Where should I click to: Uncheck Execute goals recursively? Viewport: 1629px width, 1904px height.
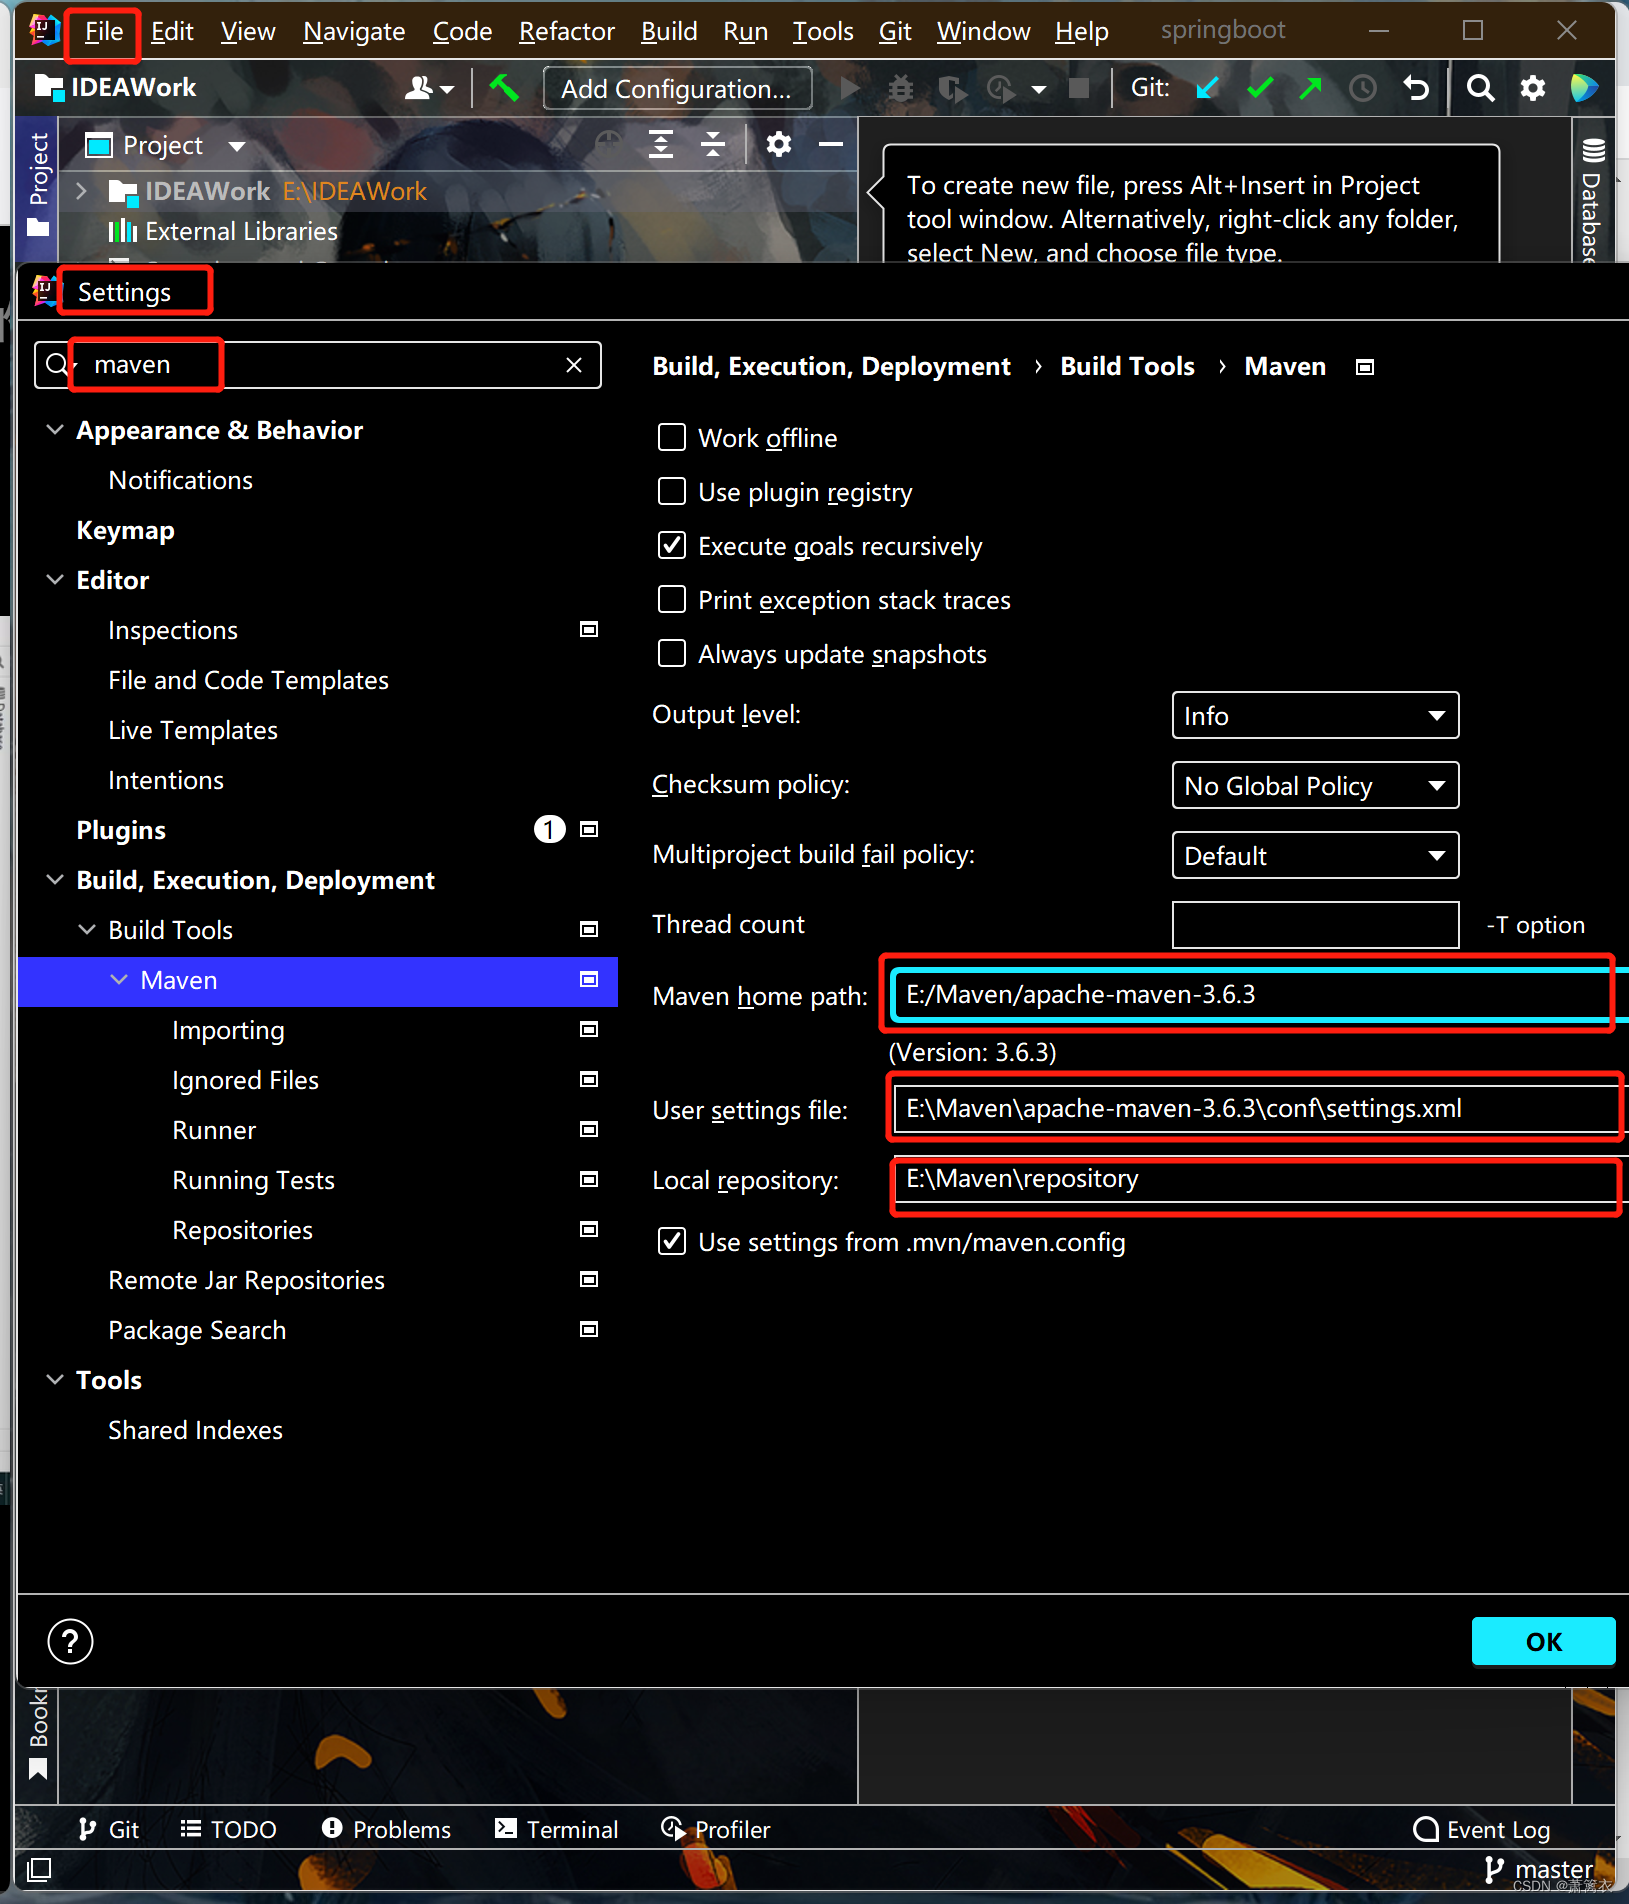(672, 545)
